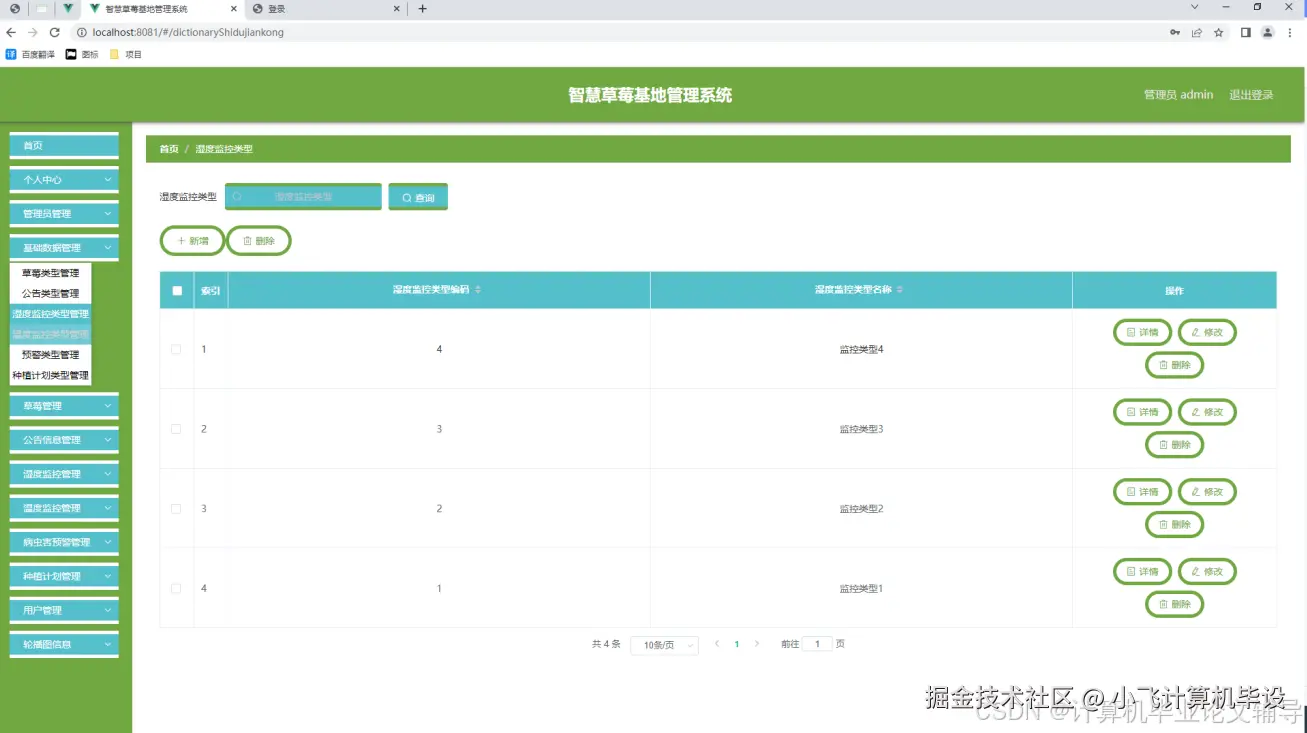The image size is (1307, 733).
Task: Sort by 湿度监控类型名称 column arrows
Action: point(900,290)
